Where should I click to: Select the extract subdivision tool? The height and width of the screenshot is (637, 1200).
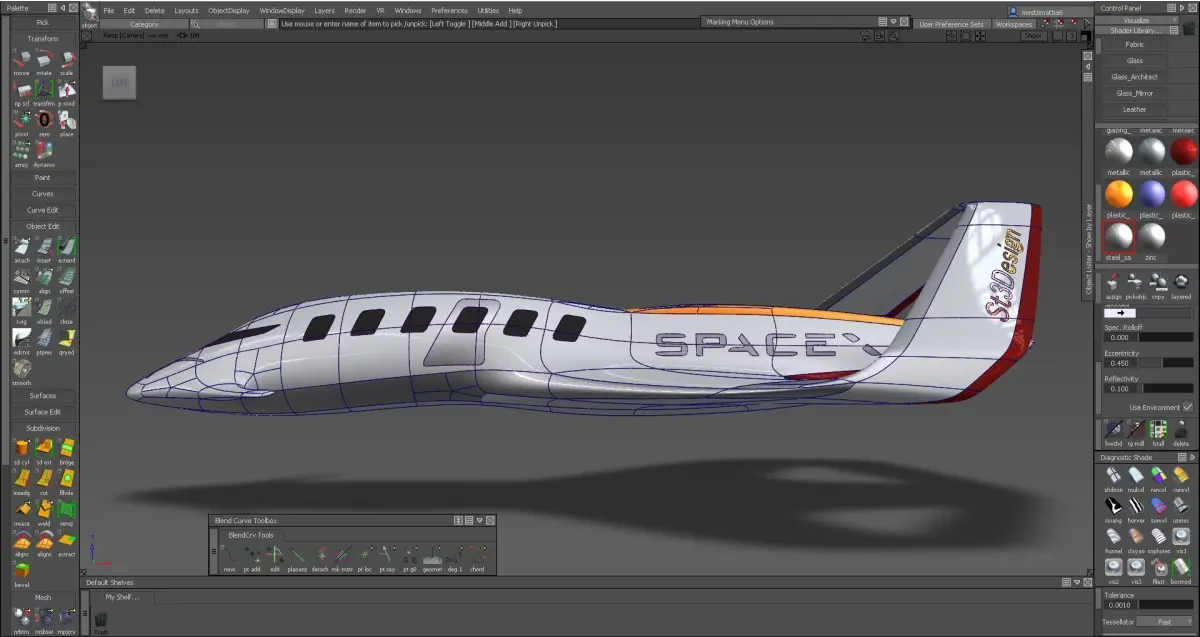coord(66,542)
